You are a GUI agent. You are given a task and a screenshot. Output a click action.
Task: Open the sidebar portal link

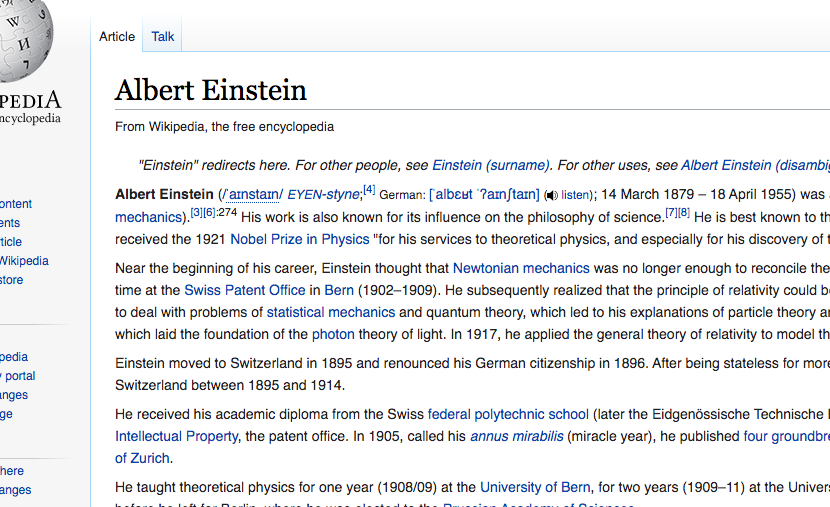[19, 376]
